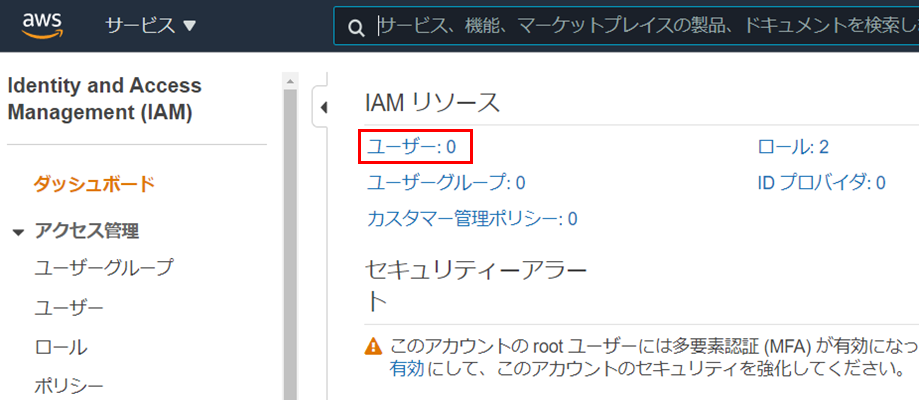This screenshot has width=919, height=400.
Task: Click the セキュリティーアラート heading
Action: pyautogui.click(x=475, y=286)
